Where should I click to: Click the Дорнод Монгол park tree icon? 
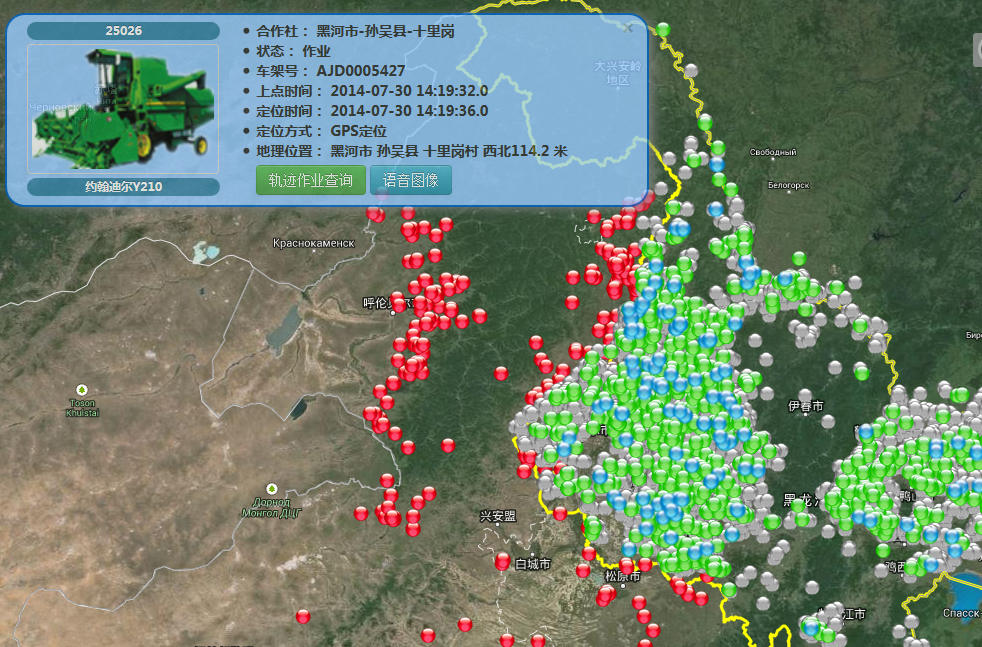click(x=271, y=489)
